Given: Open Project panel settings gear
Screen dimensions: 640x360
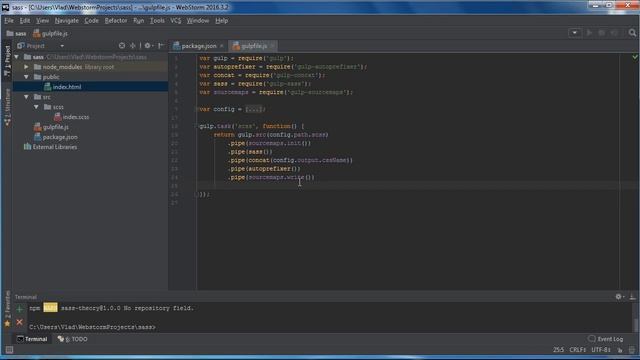Looking at the screenshot, I should point(148,46).
